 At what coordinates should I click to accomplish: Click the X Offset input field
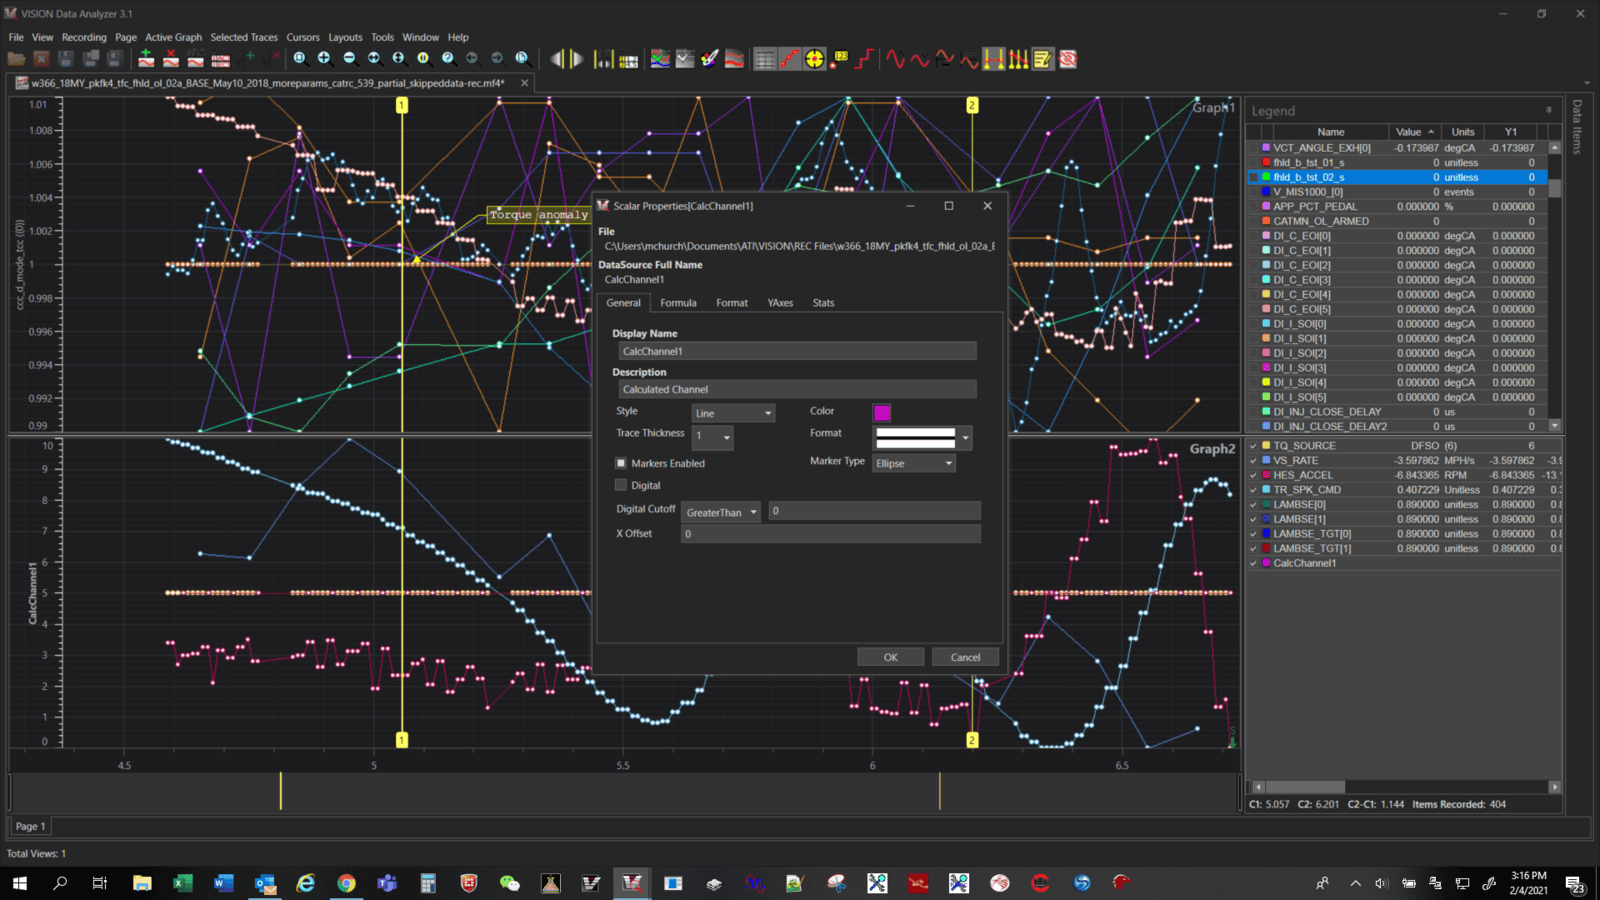[x=831, y=534]
